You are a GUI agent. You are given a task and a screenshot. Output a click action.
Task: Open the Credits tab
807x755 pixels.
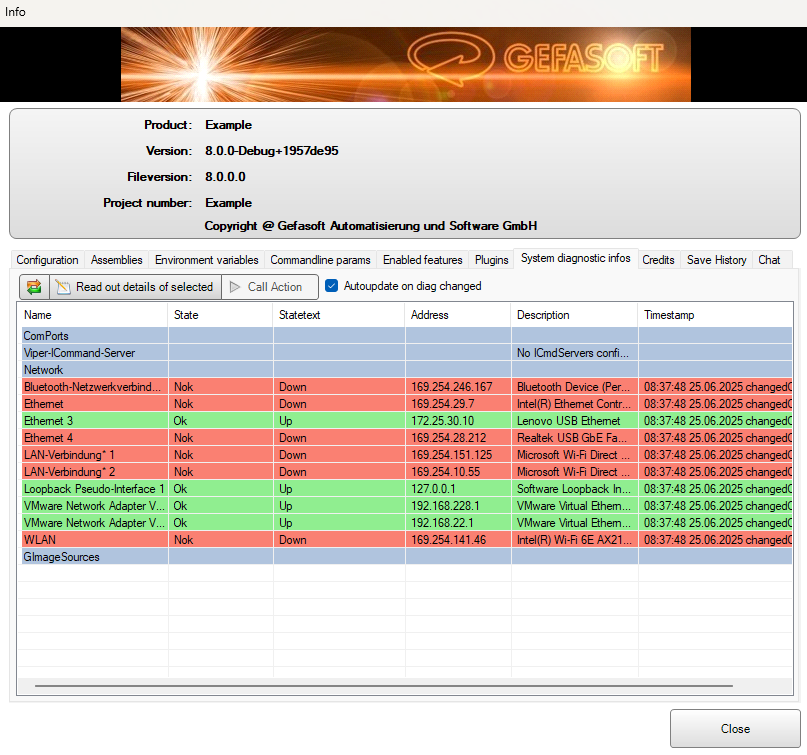[x=658, y=260]
